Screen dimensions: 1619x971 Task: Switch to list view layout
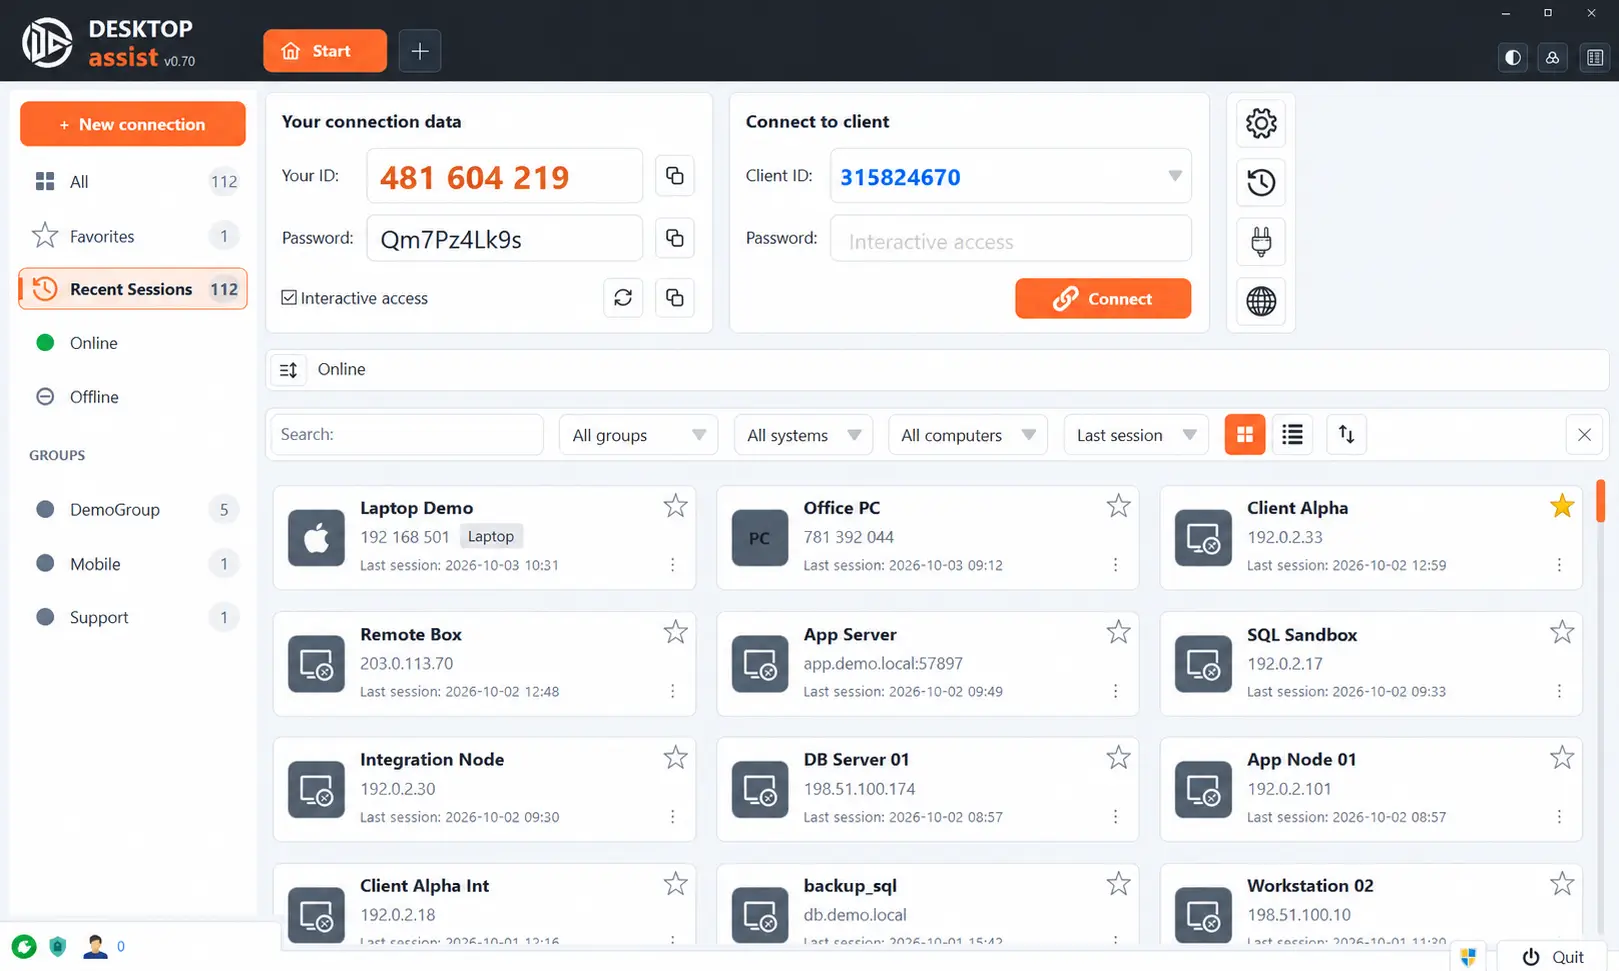[1292, 435]
